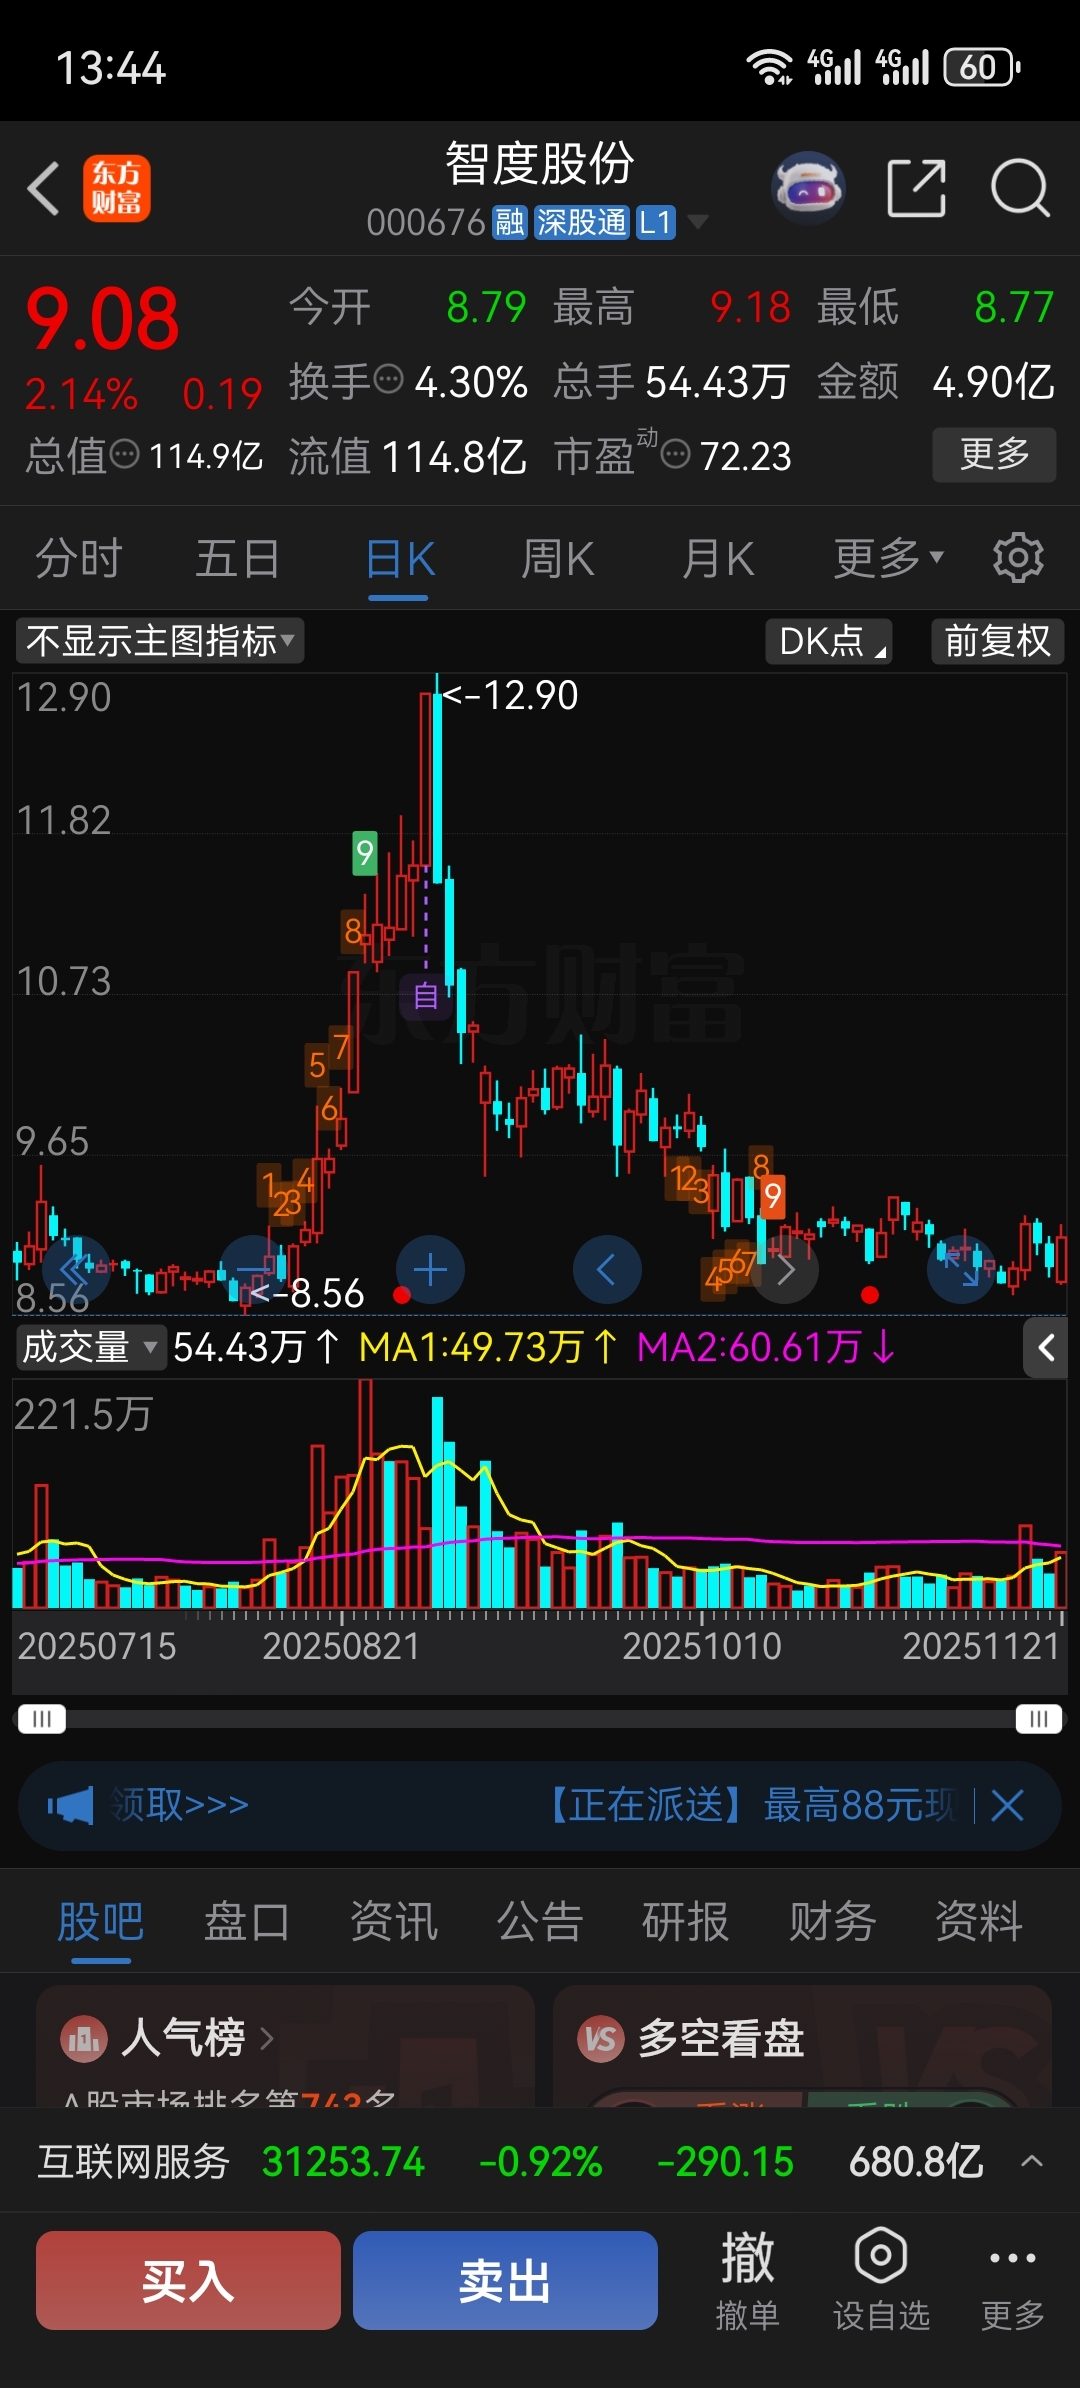1080x2388 pixels.
Task: Jump chart to earliest with double-left arrow
Action: (75, 1270)
